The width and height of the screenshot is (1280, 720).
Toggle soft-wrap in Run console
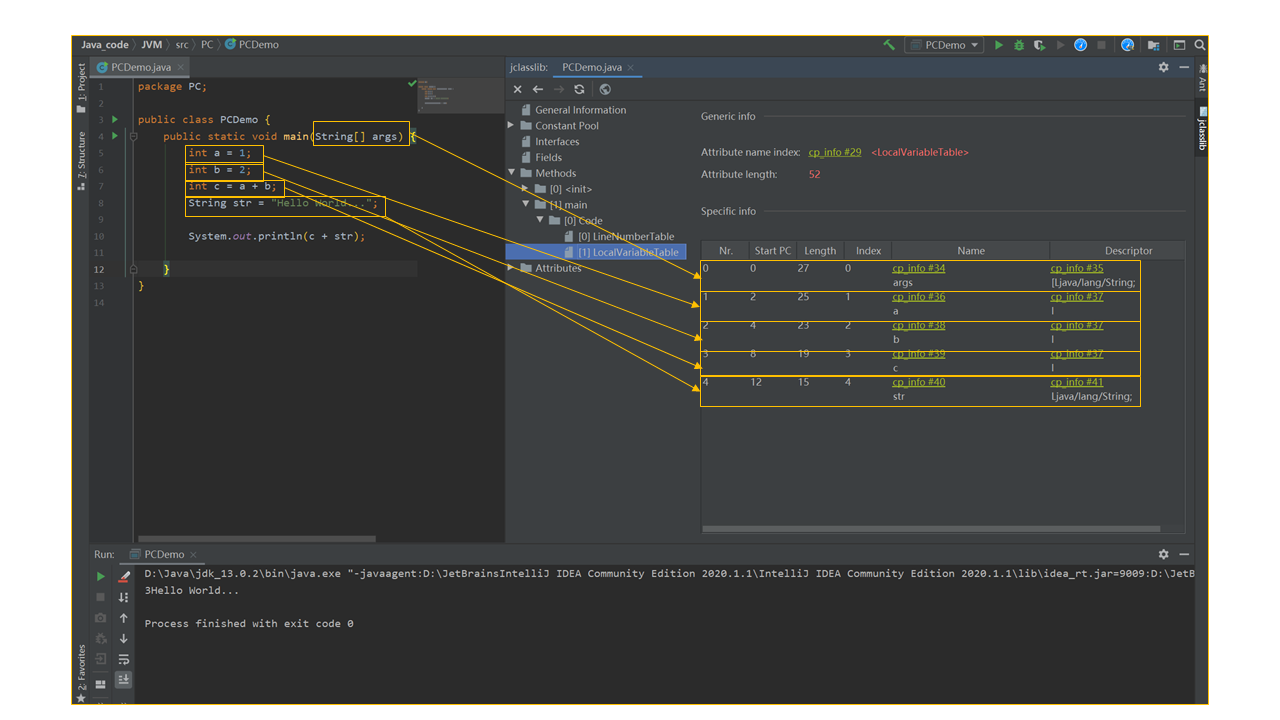point(124,659)
